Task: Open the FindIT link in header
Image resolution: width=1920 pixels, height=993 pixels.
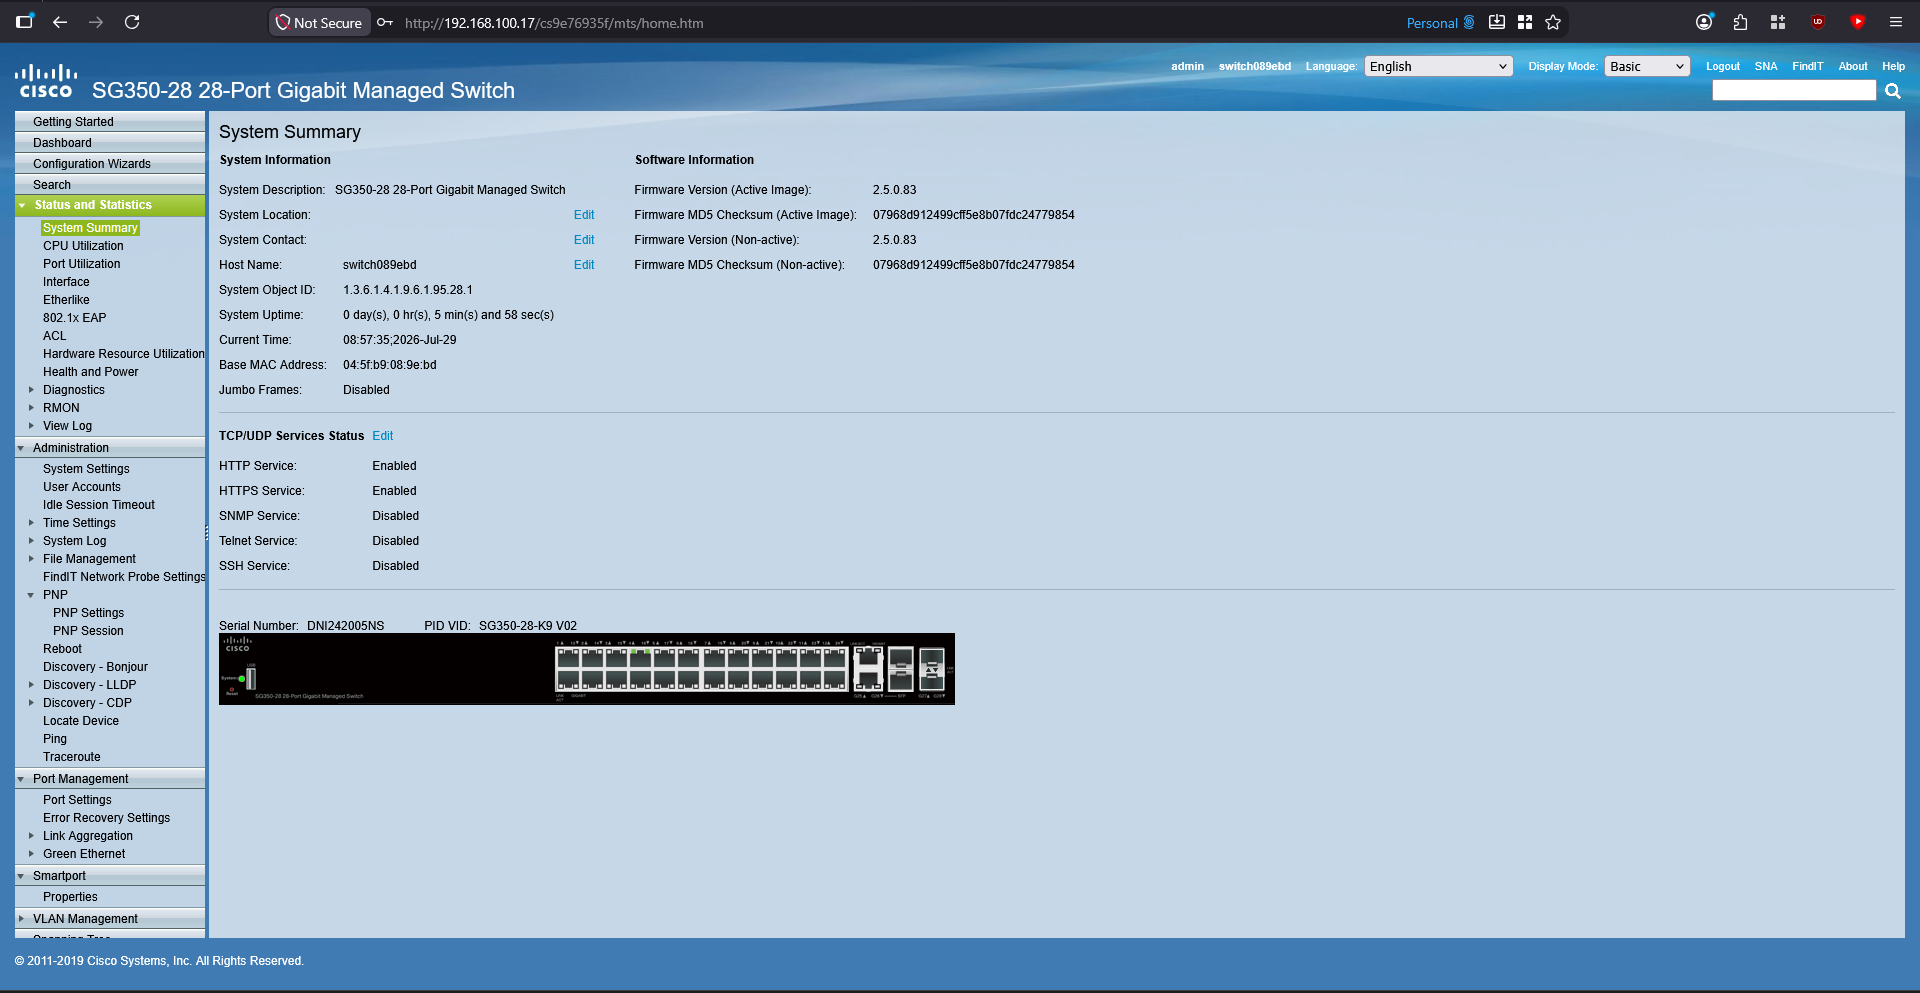Action: point(1807,66)
